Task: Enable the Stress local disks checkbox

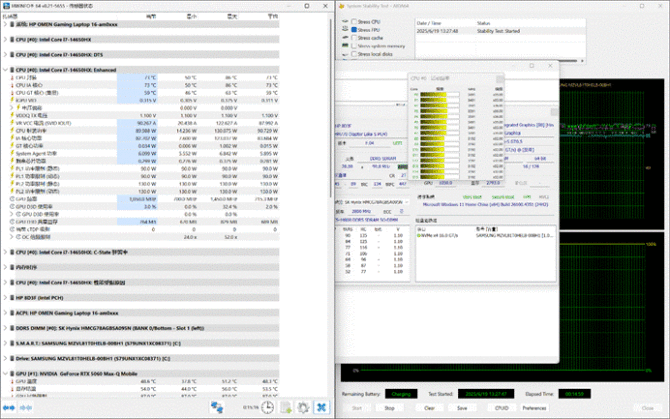Action: [353, 54]
